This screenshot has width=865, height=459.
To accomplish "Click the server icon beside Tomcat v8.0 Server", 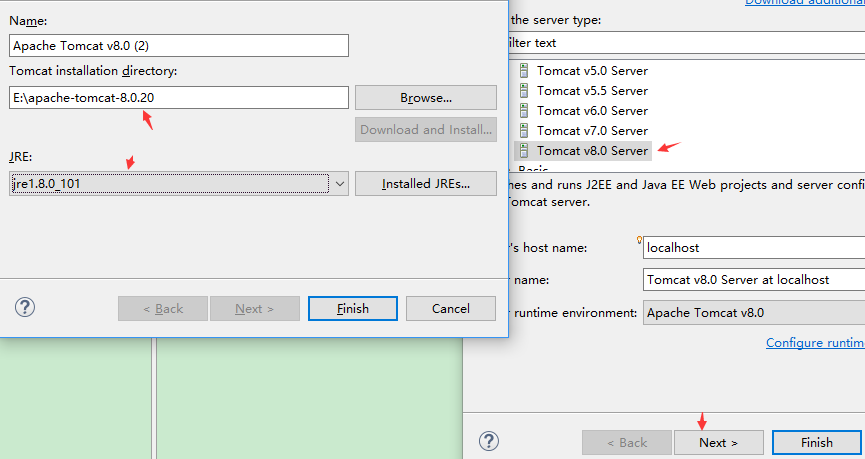I will tap(524, 151).
